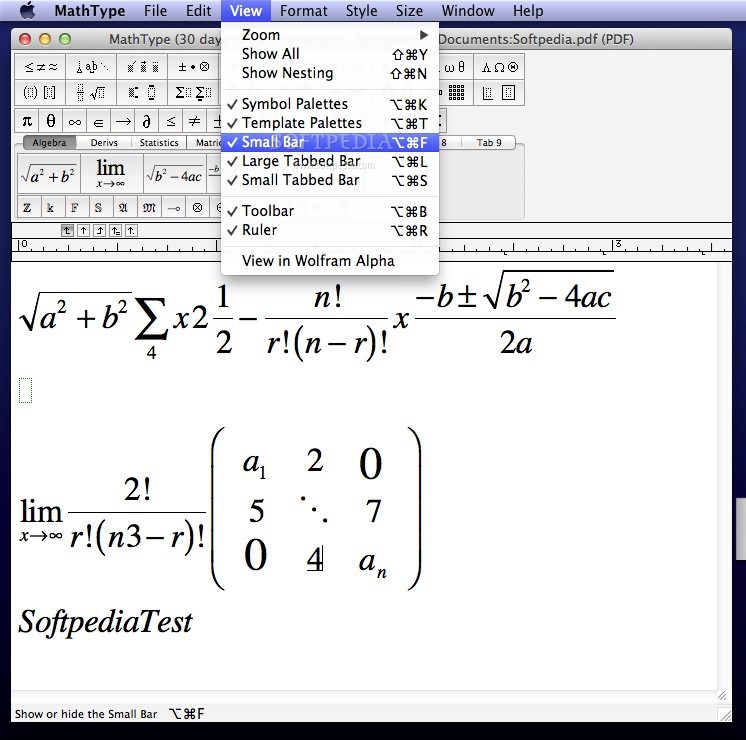This screenshot has width=746, height=740.
Task: Open the fence templates palette (parentheses, brackets)
Action: (x=40, y=92)
